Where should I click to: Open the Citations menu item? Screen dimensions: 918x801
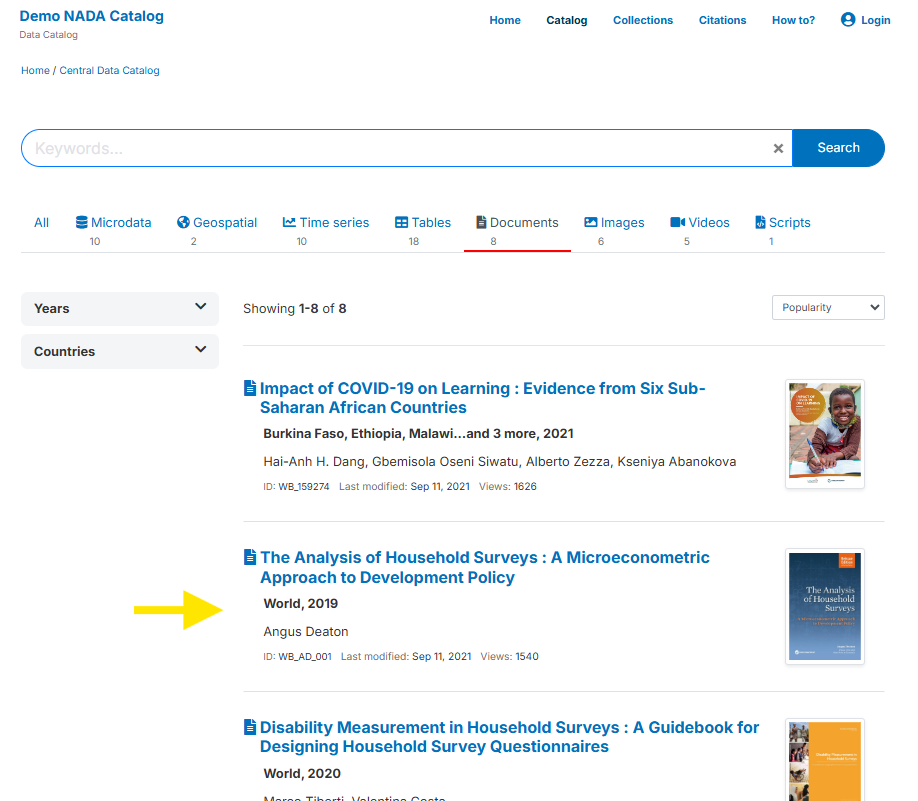point(722,20)
